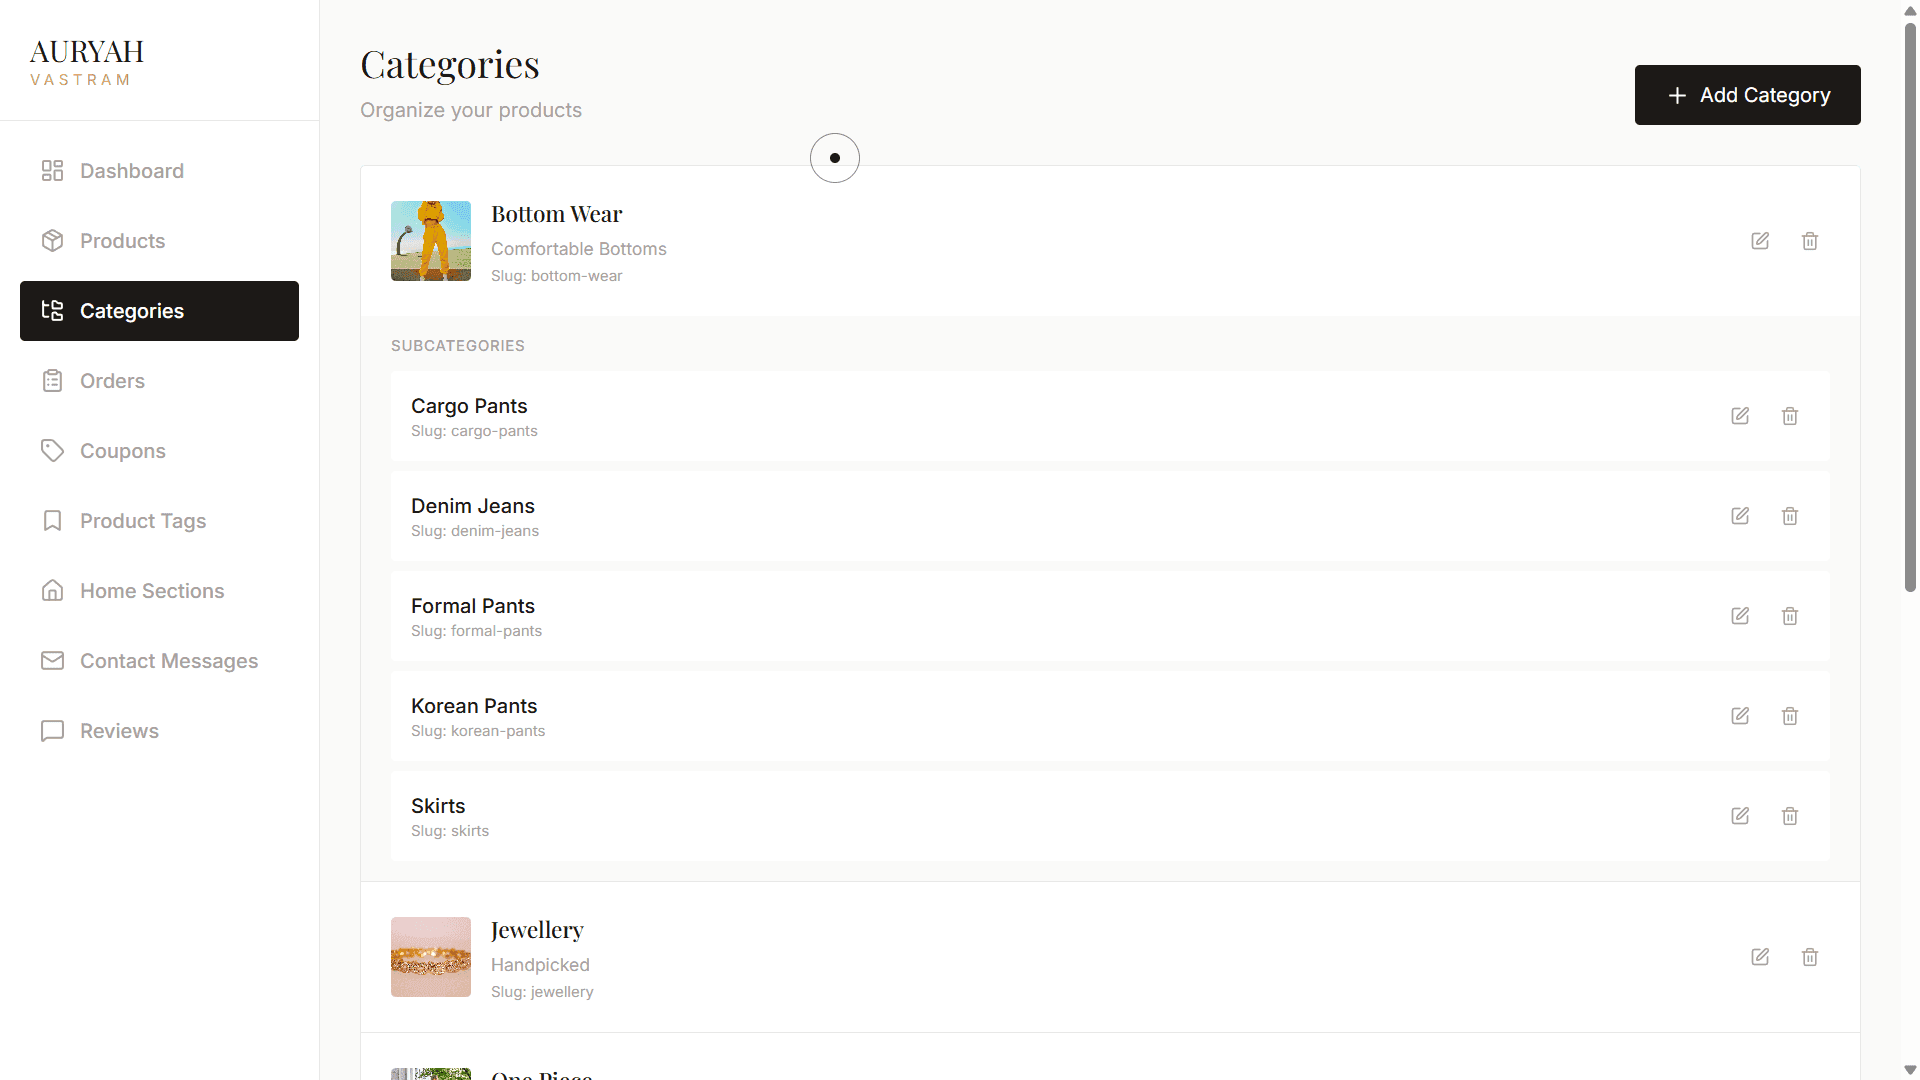The width and height of the screenshot is (1920, 1080).
Task: Click the 'Slug: korean-pants' text
Action: [x=478, y=731]
